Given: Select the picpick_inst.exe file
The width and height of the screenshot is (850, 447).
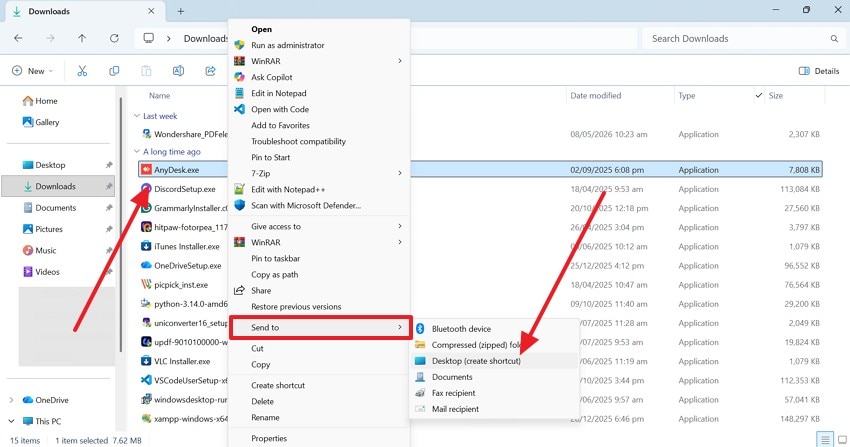Looking at the screenshot, I should coord(181,285).
